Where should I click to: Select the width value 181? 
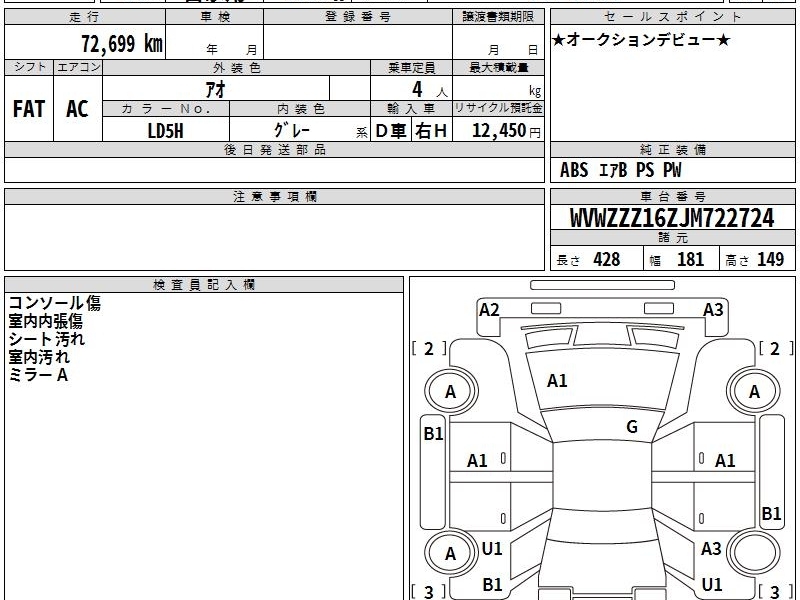click(690, 260)
